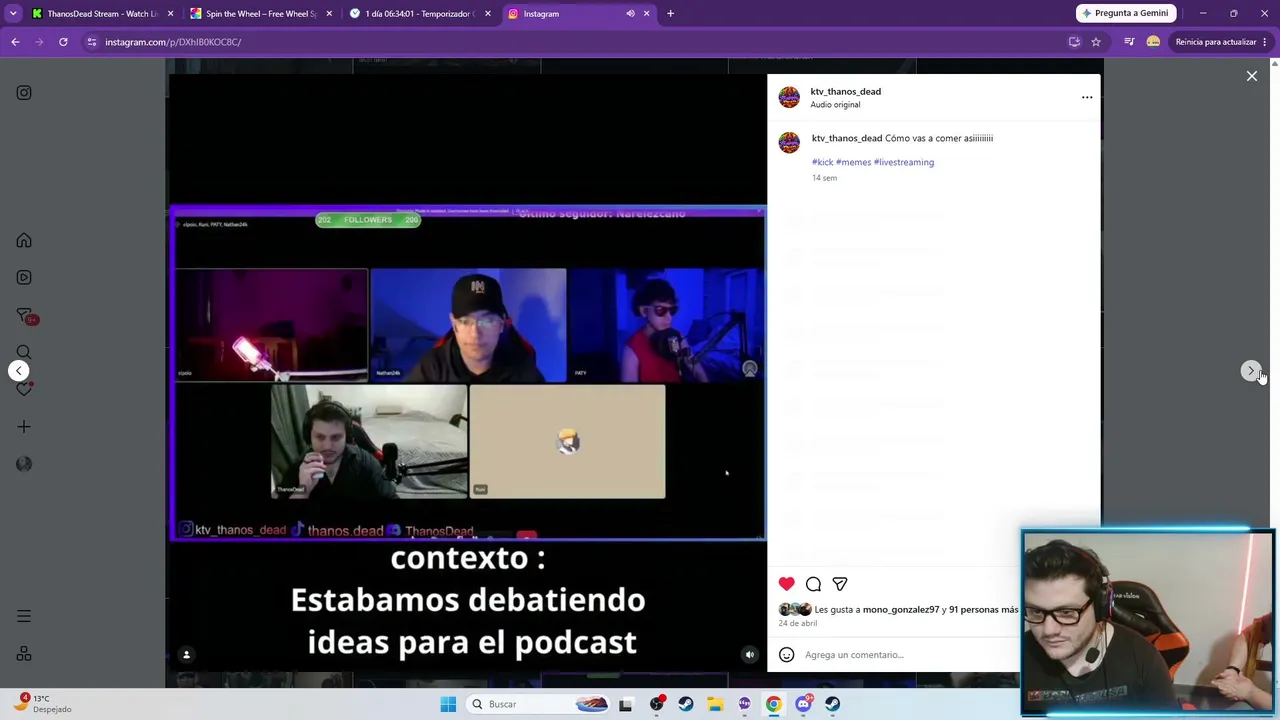Reload the Instagram page
Screen dimensions: 1280x720
pyautogui.click(x=63, y=42)
